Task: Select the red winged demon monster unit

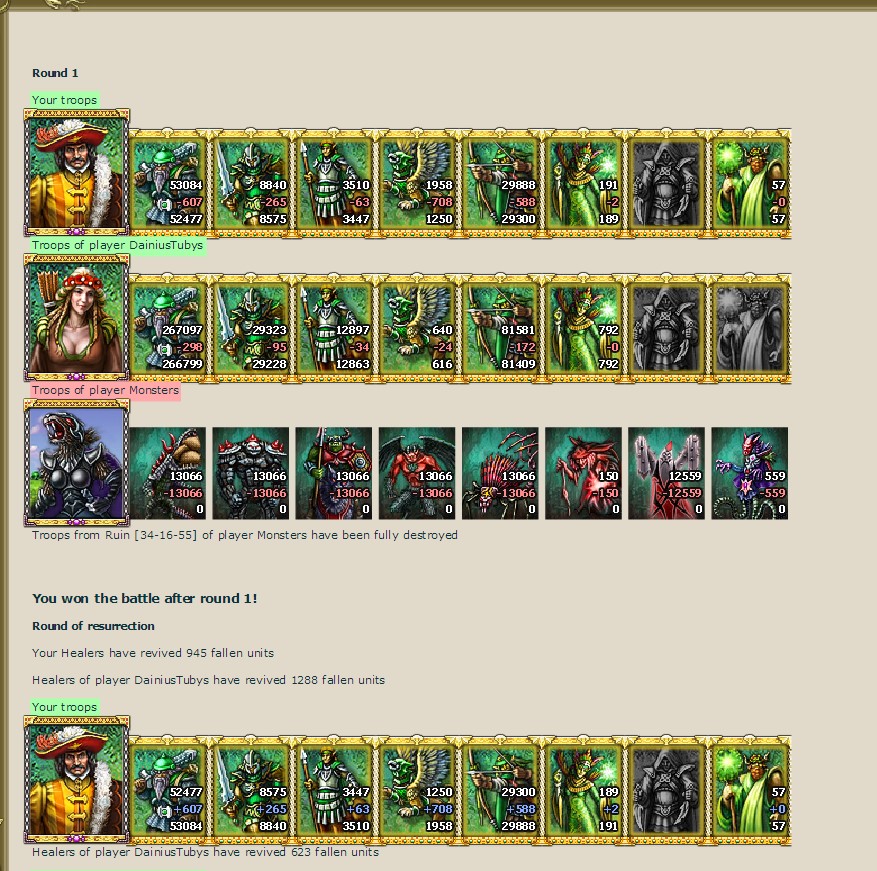Action: (417, 473)
